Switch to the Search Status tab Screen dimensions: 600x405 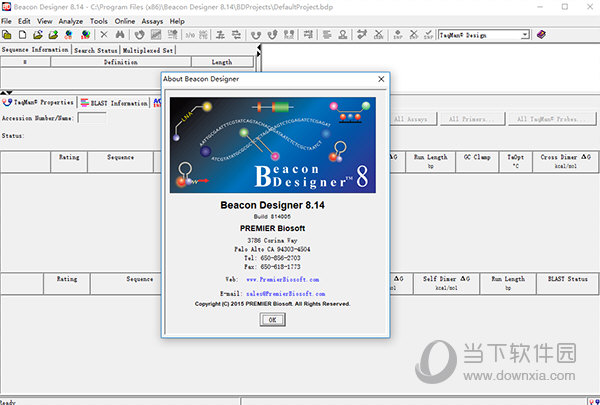click(x=96, y=49)
